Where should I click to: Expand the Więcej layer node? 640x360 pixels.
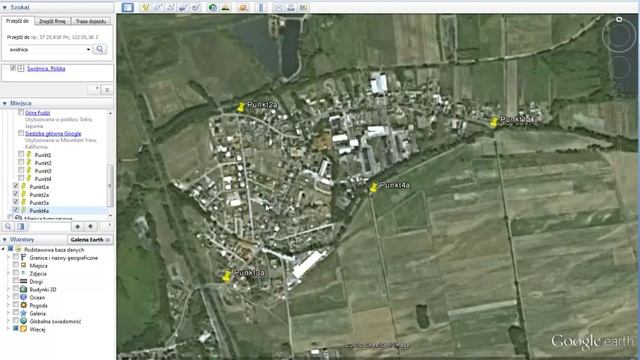coord(9,329)
